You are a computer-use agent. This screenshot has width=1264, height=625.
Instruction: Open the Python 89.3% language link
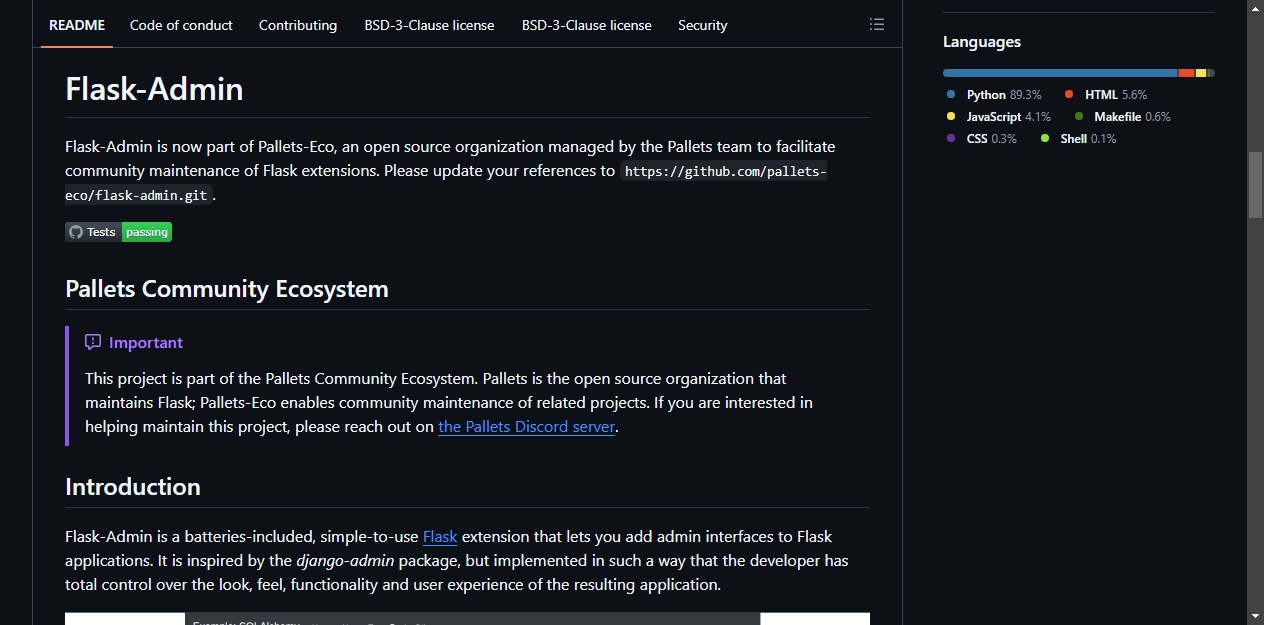click(1003, 94)
